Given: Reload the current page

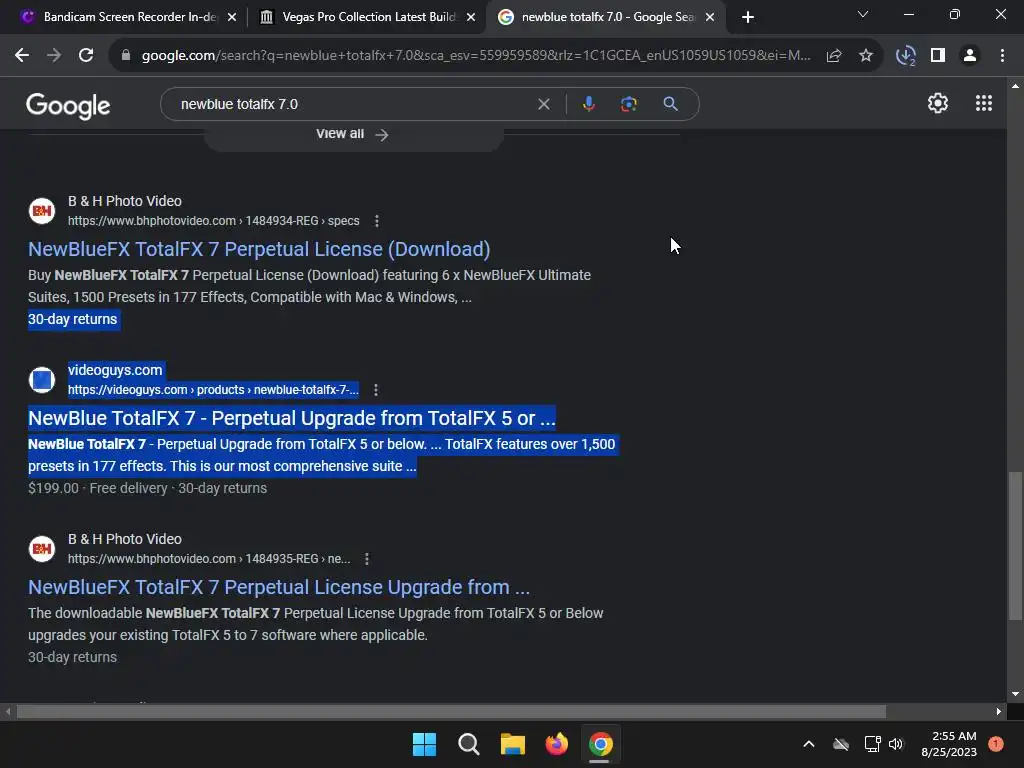Looking at the screenshot, I should 86,56.
